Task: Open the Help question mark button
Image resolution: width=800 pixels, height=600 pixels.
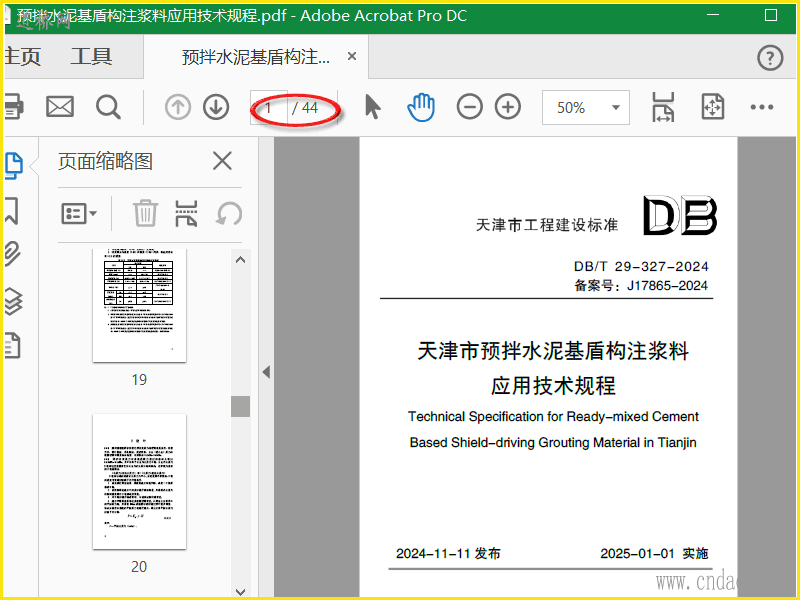Action: pos(770,58)
